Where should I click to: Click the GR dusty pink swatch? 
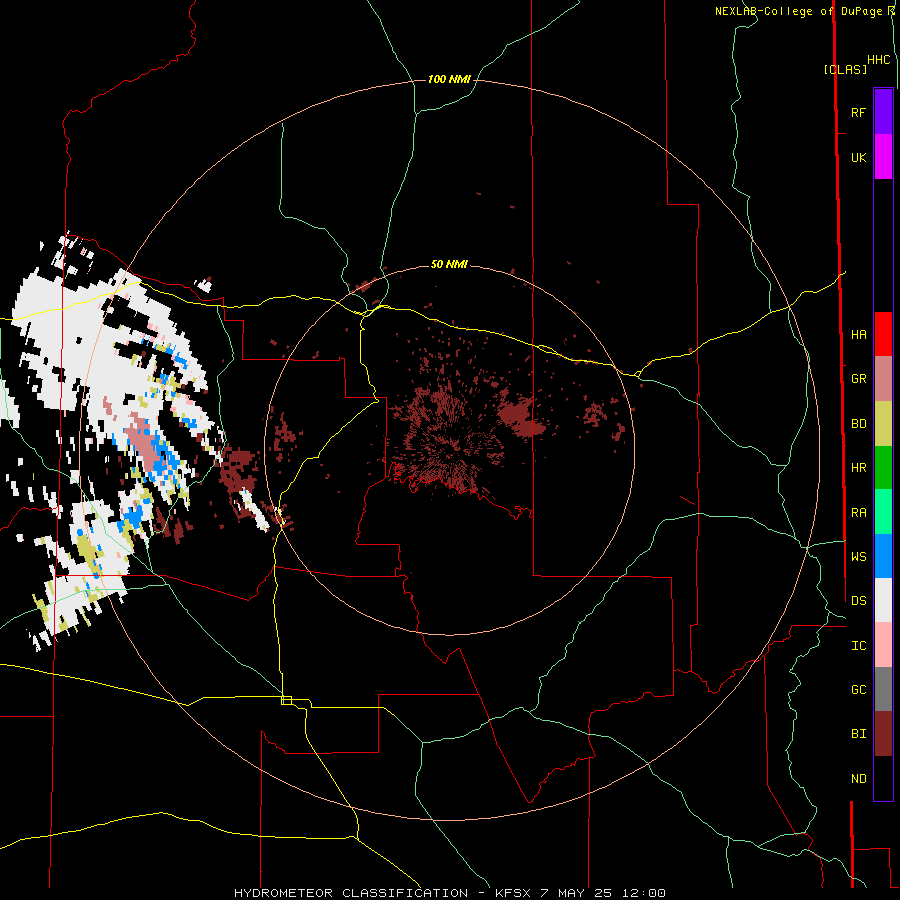coord(883,379)
